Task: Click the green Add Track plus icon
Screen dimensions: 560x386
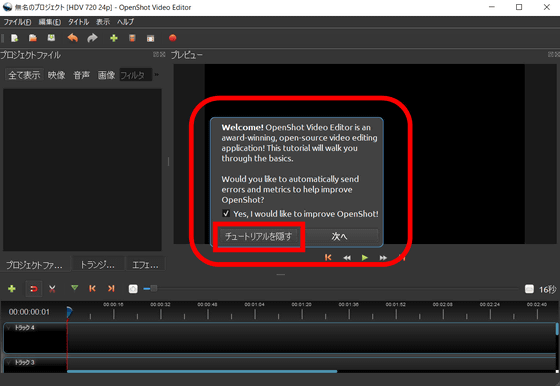Action: click(12, 289)
